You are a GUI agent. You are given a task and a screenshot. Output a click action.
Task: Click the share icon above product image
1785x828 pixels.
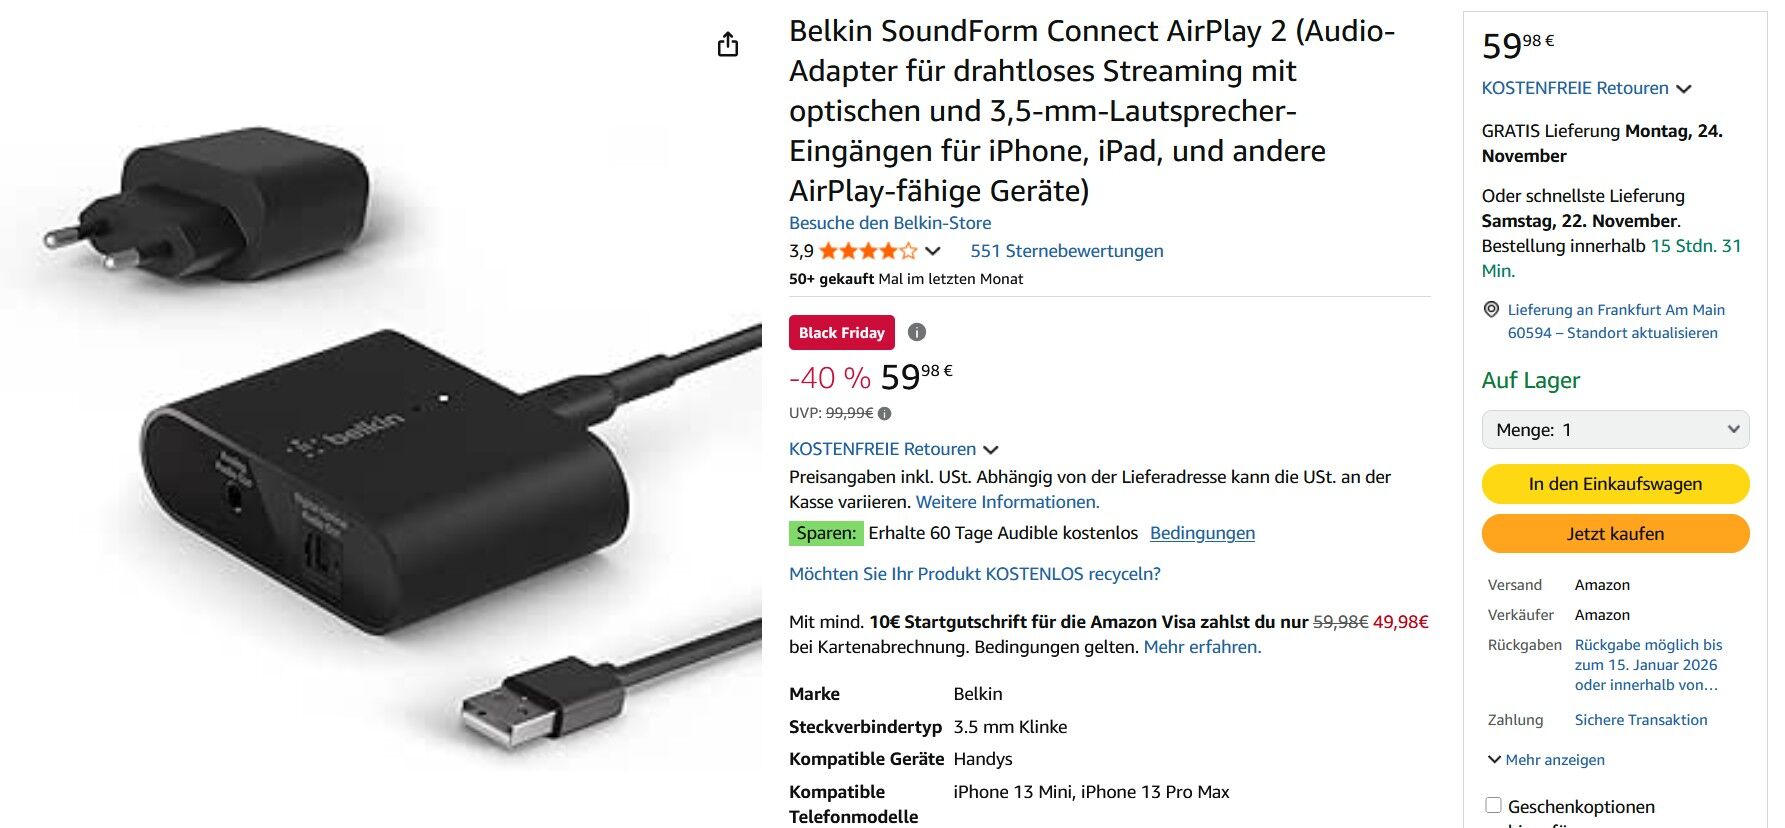click(728, 44)
